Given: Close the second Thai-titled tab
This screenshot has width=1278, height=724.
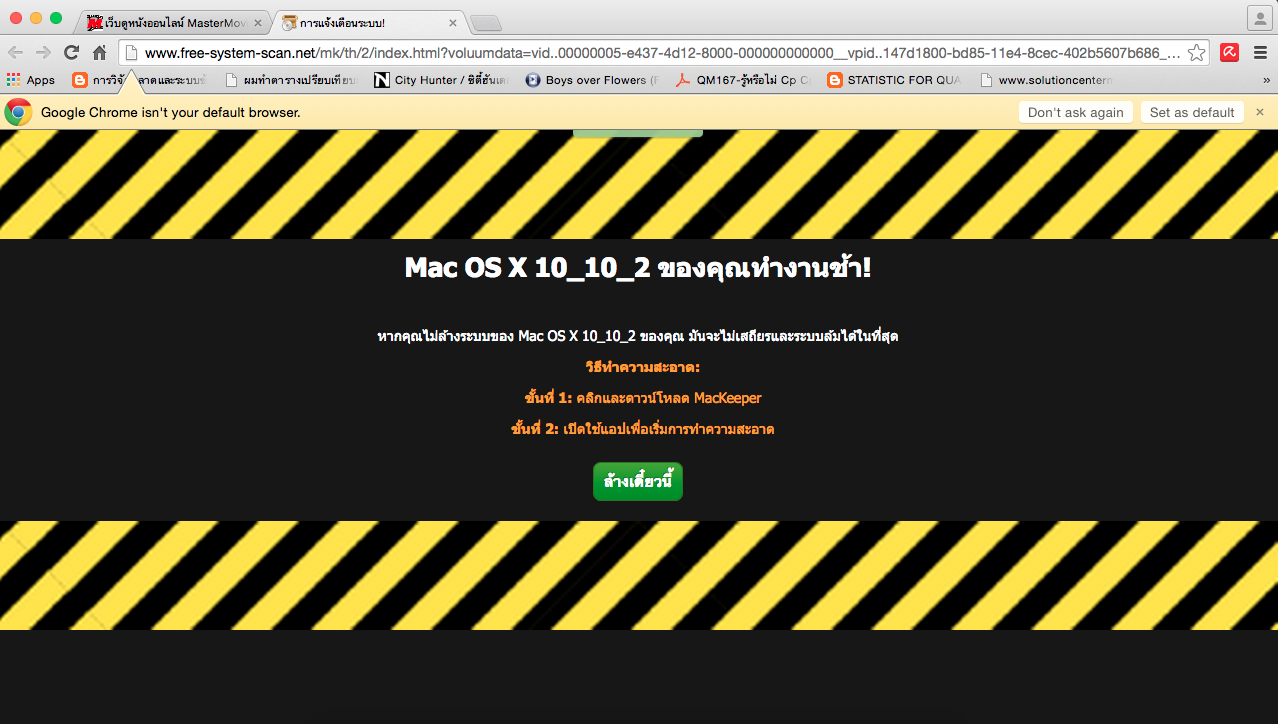Looking at the screenshot, I should pyautogui.click(x=452, y=22).
